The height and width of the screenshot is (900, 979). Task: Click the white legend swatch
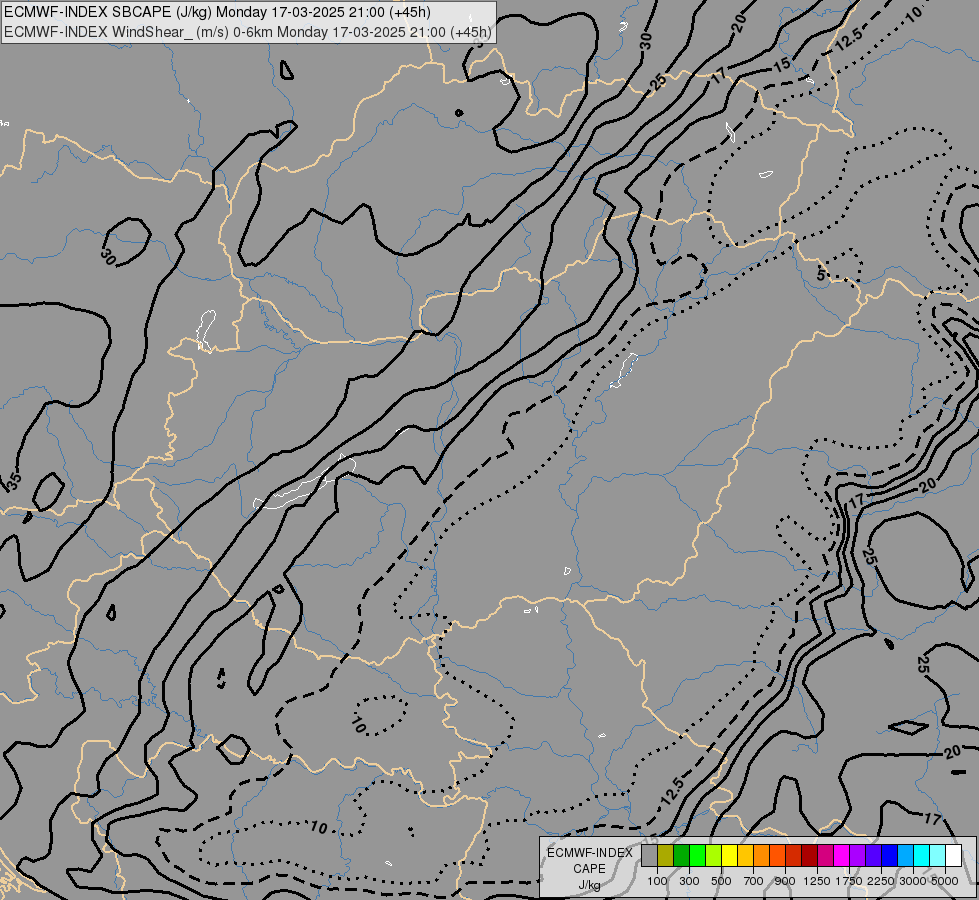click(x=953, y=856)
